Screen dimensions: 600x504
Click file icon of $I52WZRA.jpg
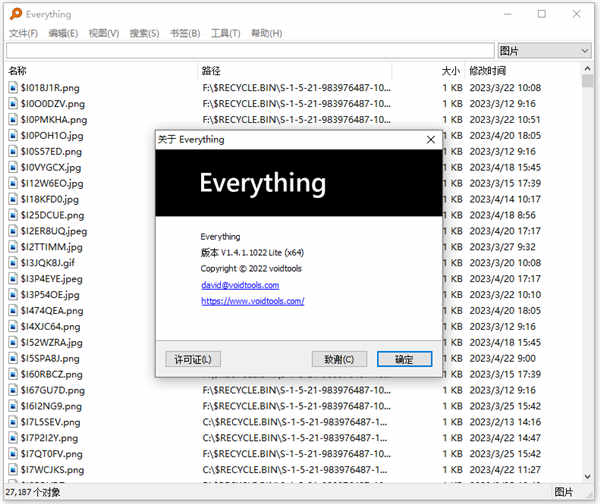[x=13, y=343]
